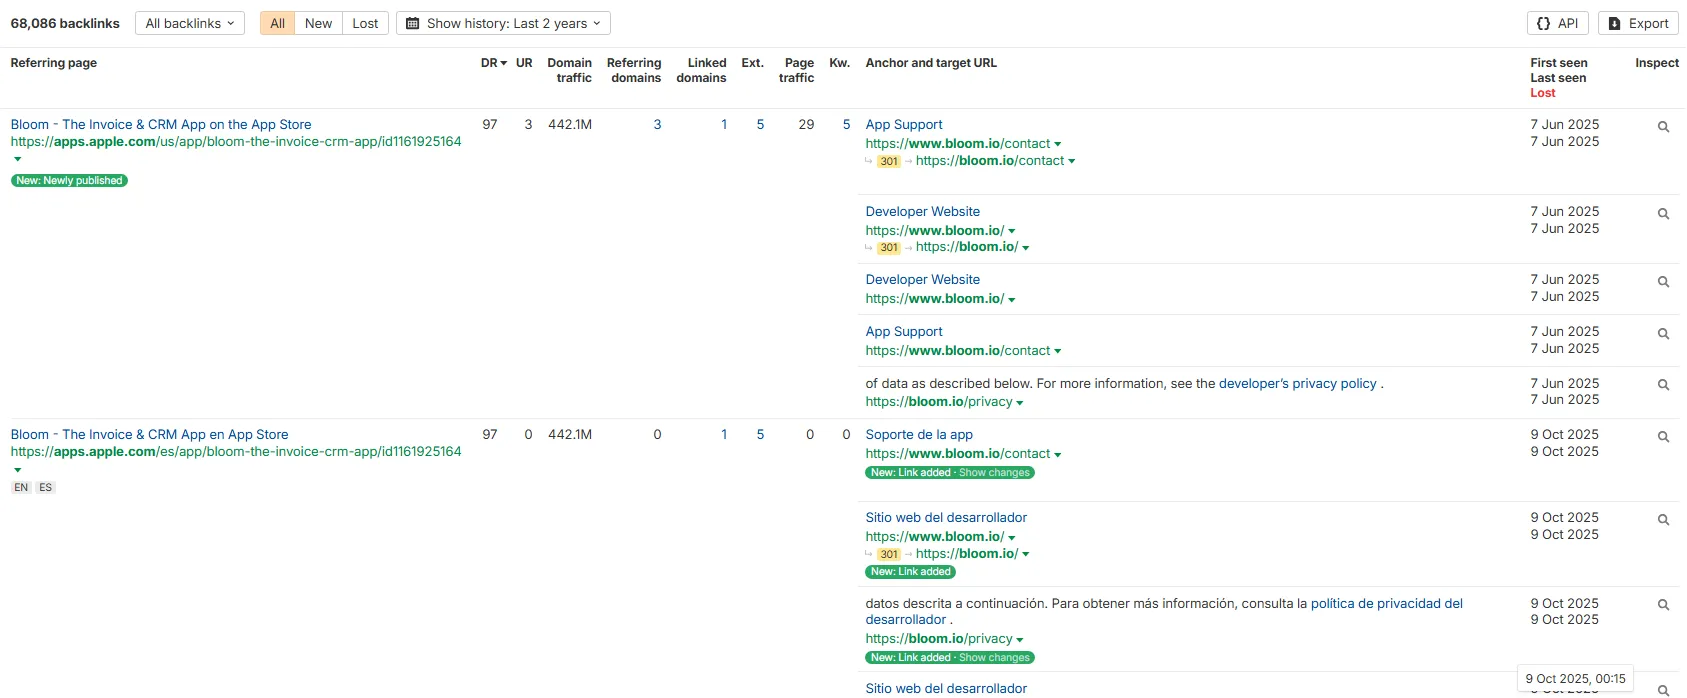Expand the All backlinks filter dropdown
Screen dimensions: 1687x698
(189, 23)
